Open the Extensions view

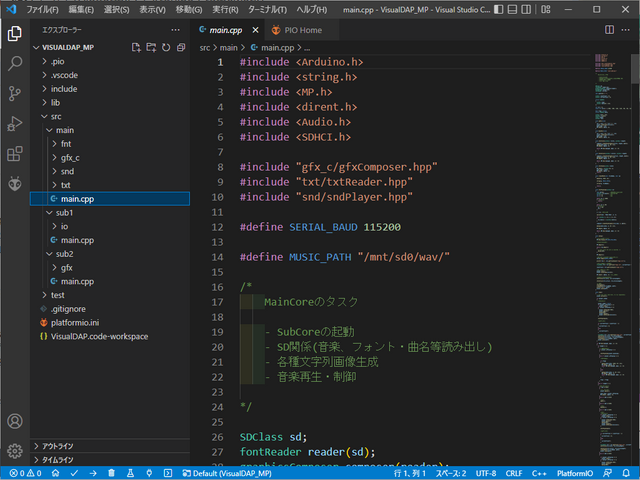click(15, 154)
